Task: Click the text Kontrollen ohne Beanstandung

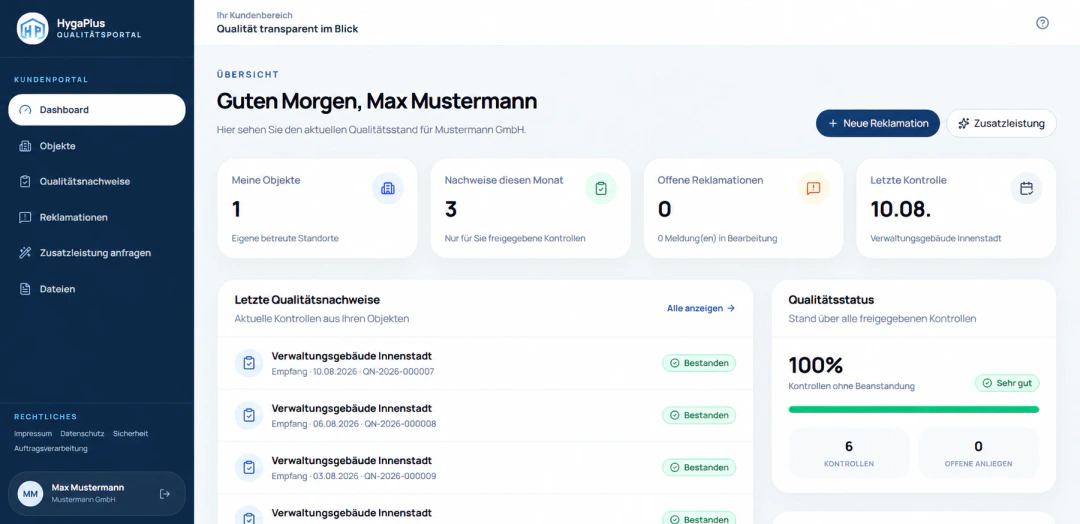Action: [x=851, y=386]
